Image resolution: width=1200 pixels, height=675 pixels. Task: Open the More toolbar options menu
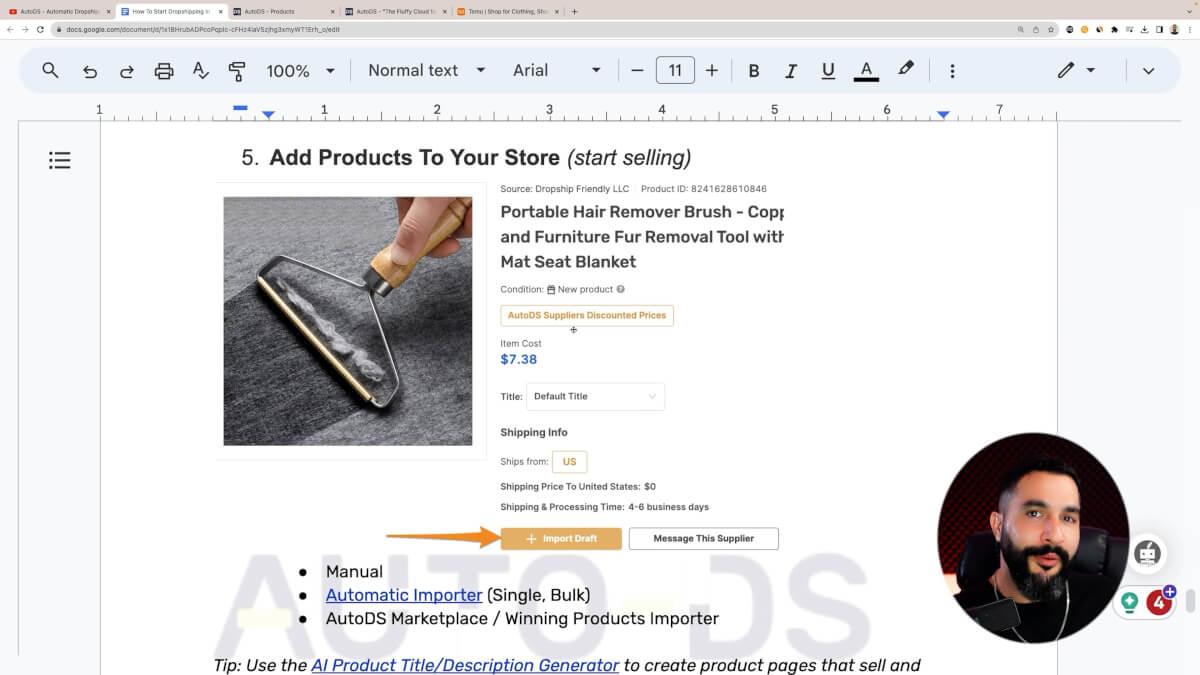tap(952, 70)
